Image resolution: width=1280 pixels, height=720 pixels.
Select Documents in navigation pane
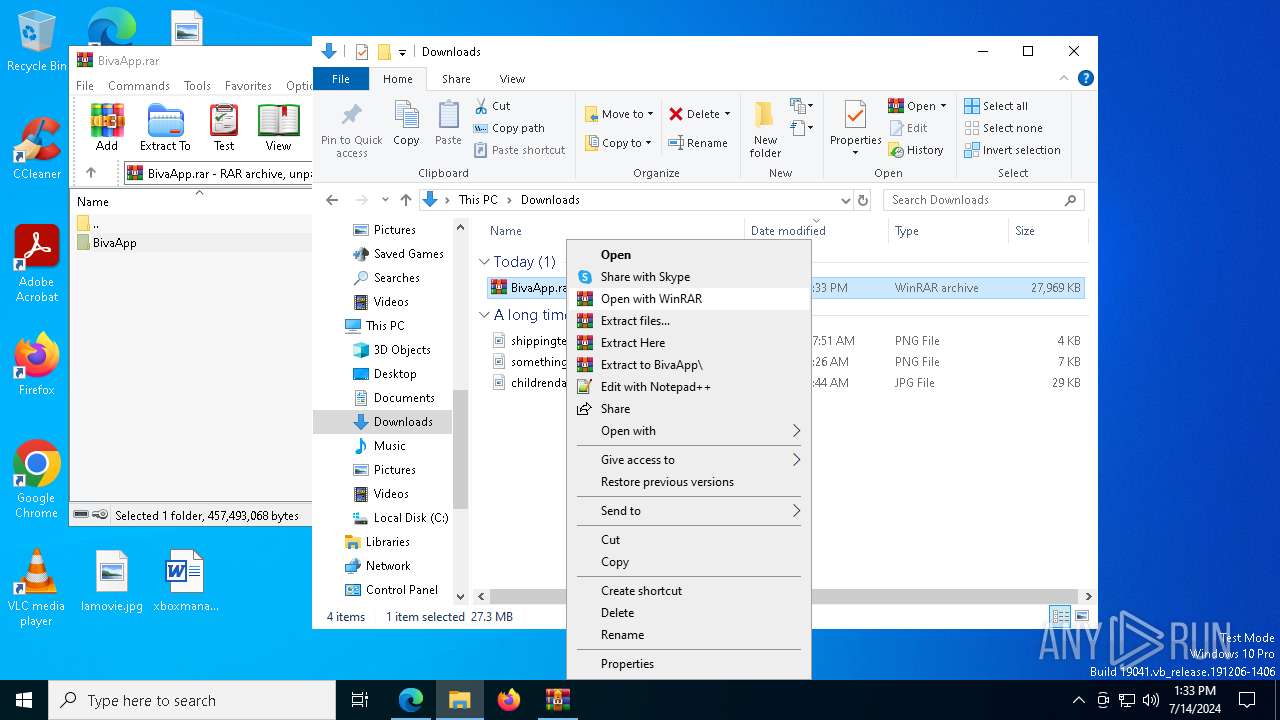click(x=403, y=398)
